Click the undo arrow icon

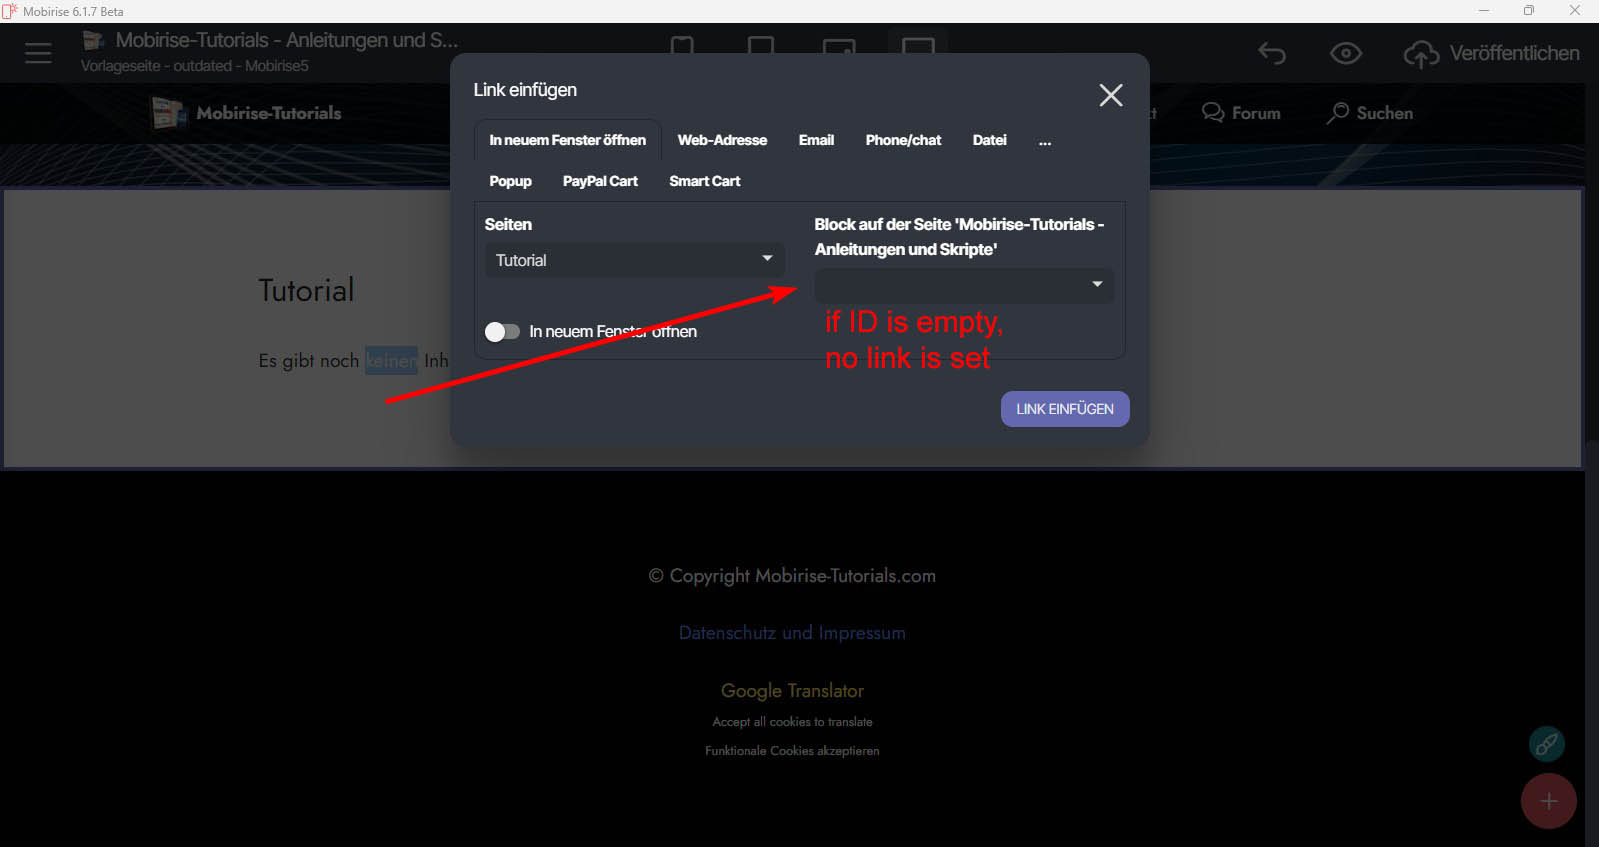tap(1272, 53)
